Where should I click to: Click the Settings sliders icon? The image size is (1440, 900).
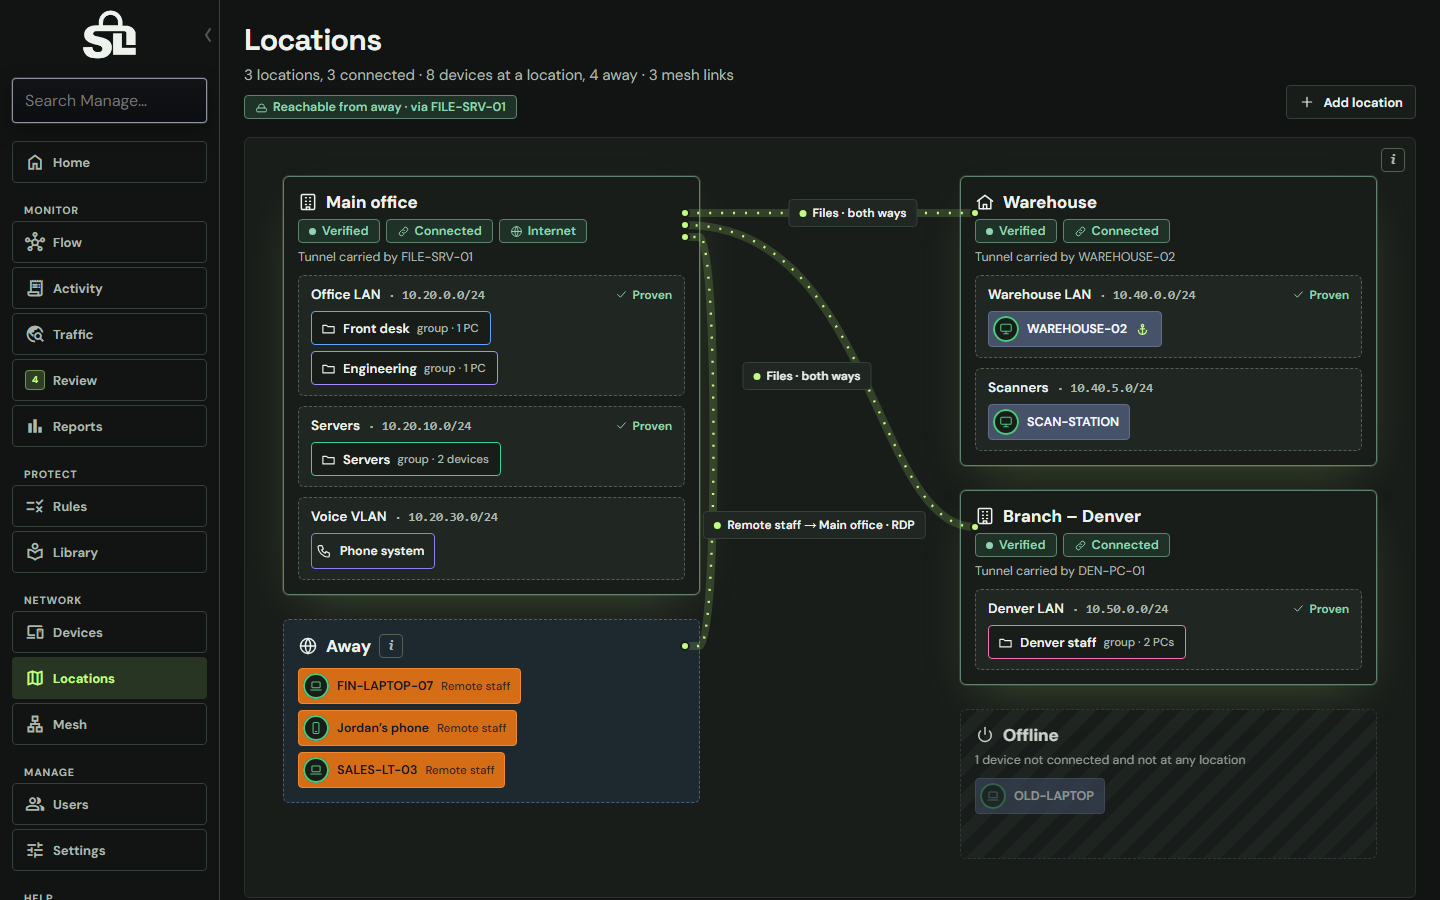[x=35, y=850]
